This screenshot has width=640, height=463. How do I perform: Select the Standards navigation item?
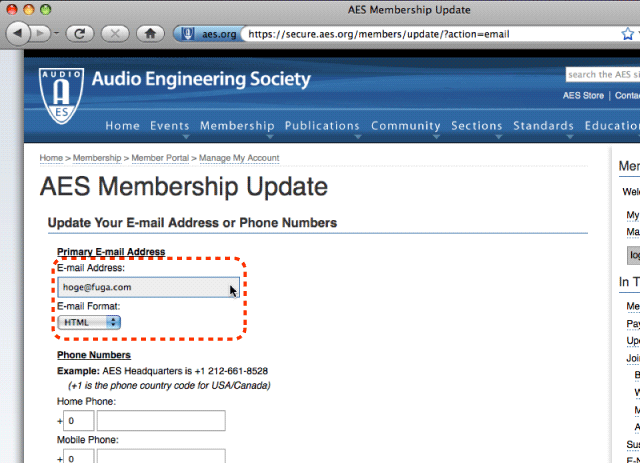[x=543, y=126]
